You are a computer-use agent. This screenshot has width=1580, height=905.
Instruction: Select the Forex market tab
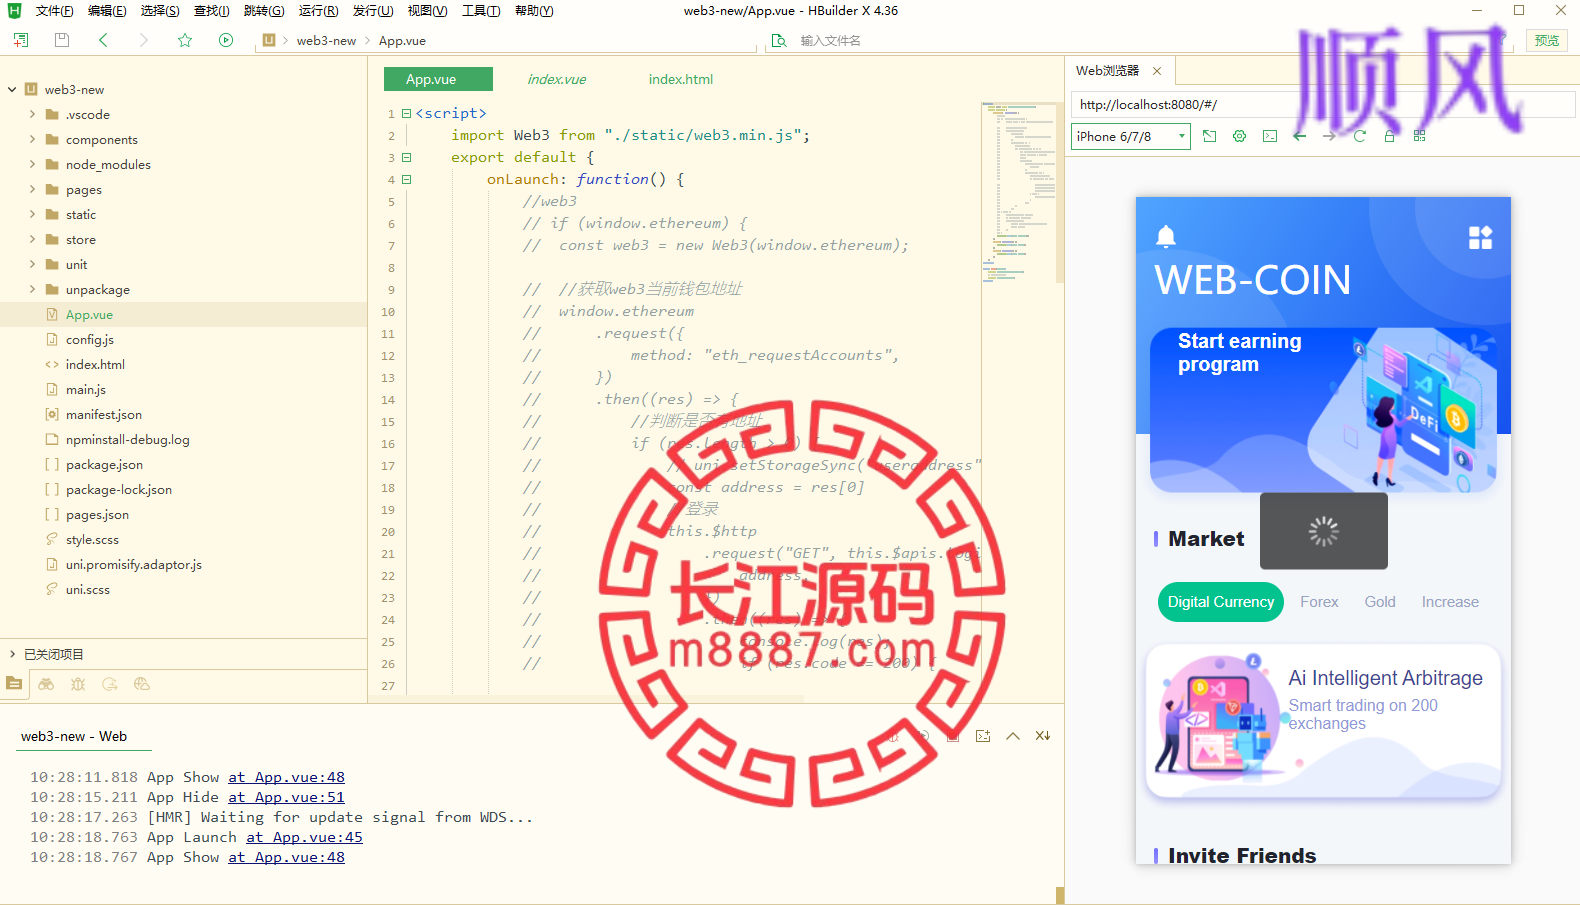point(1319,602)
